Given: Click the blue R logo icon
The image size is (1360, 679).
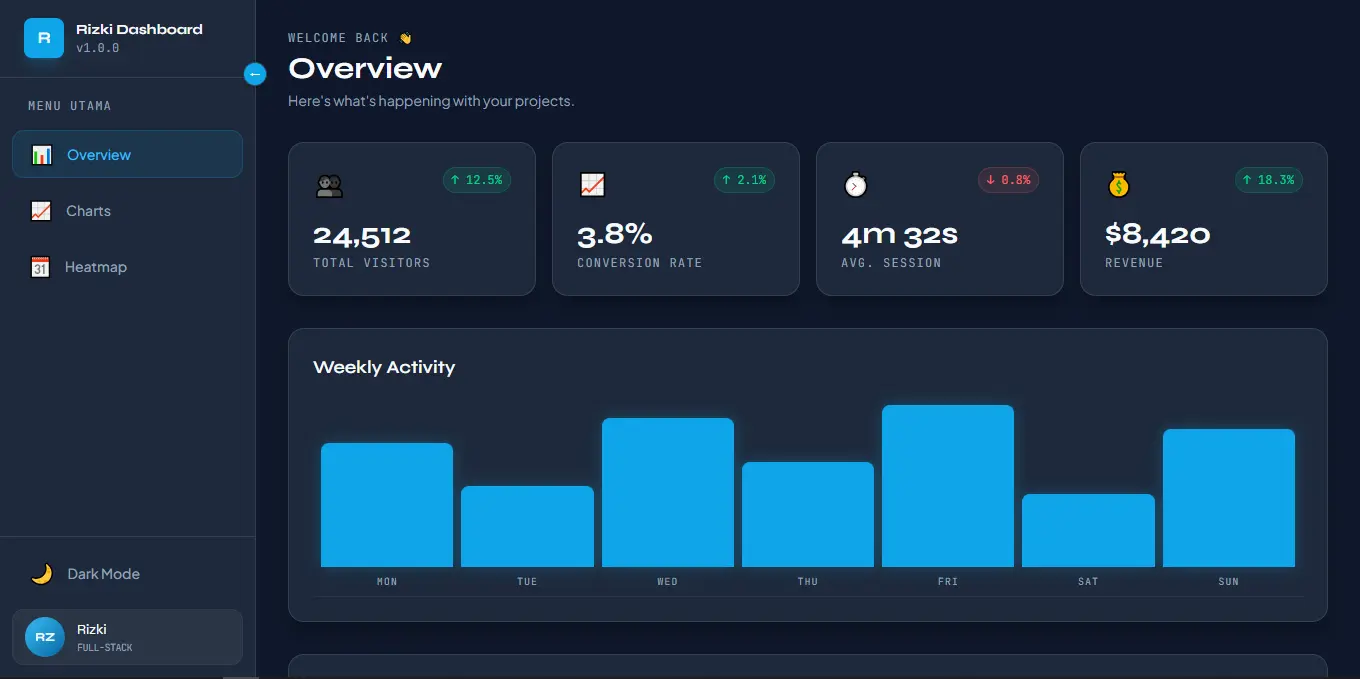Looking at the screenshot, I should click(x=44, y=38).
